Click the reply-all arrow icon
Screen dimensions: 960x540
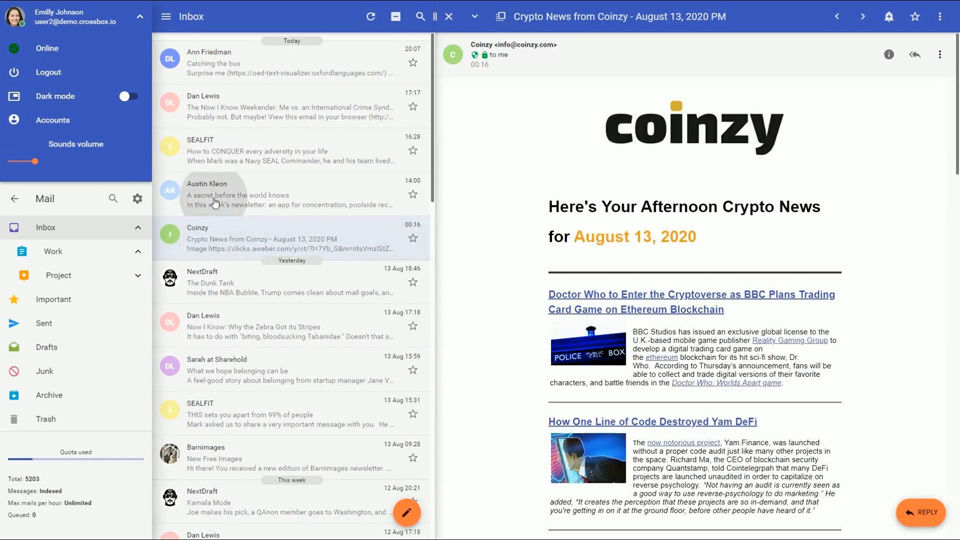[914, 54]
